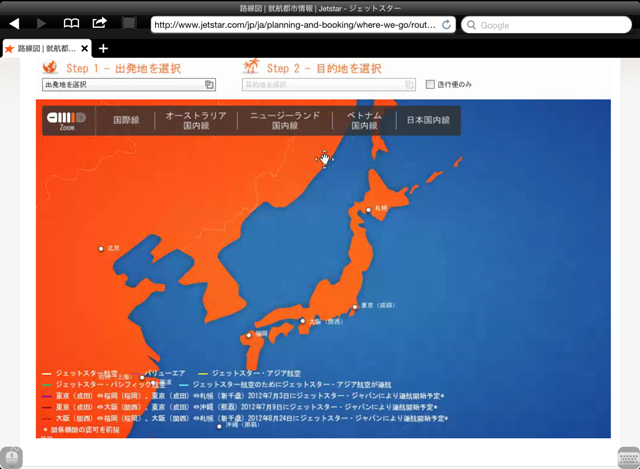Click the forward navigation arrow

click(41, 24)
